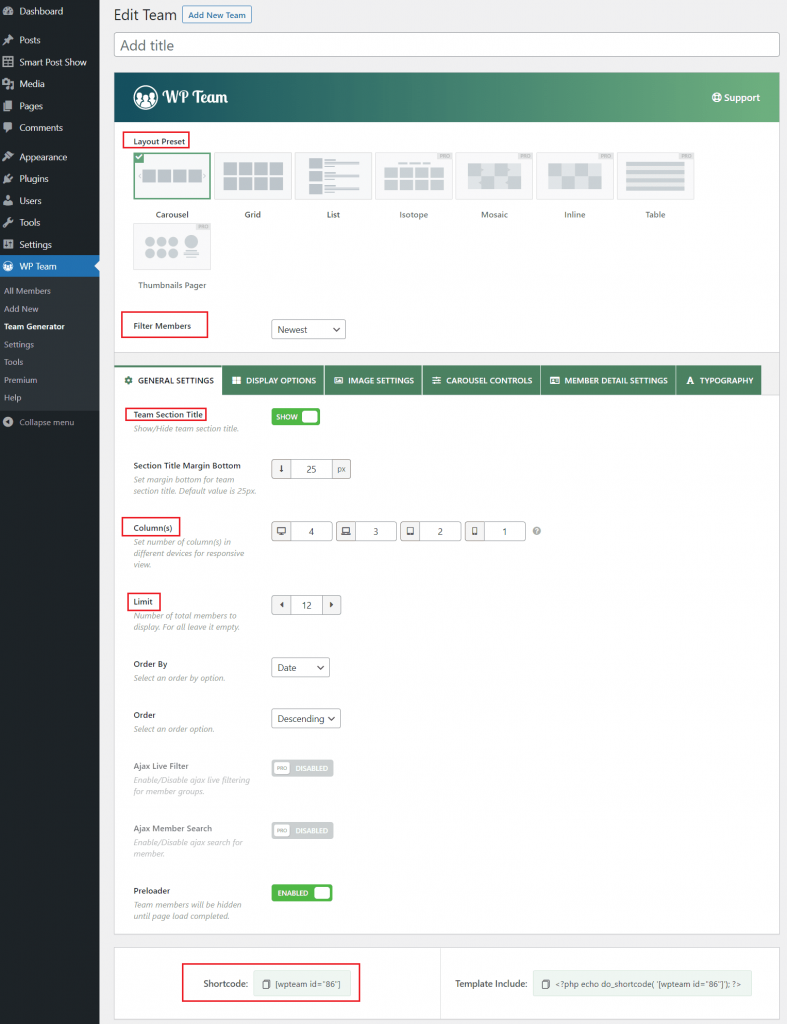787x1024 pixels.
Task: Click the Section Title Margin Bottom field
Action: pos(312,469)
